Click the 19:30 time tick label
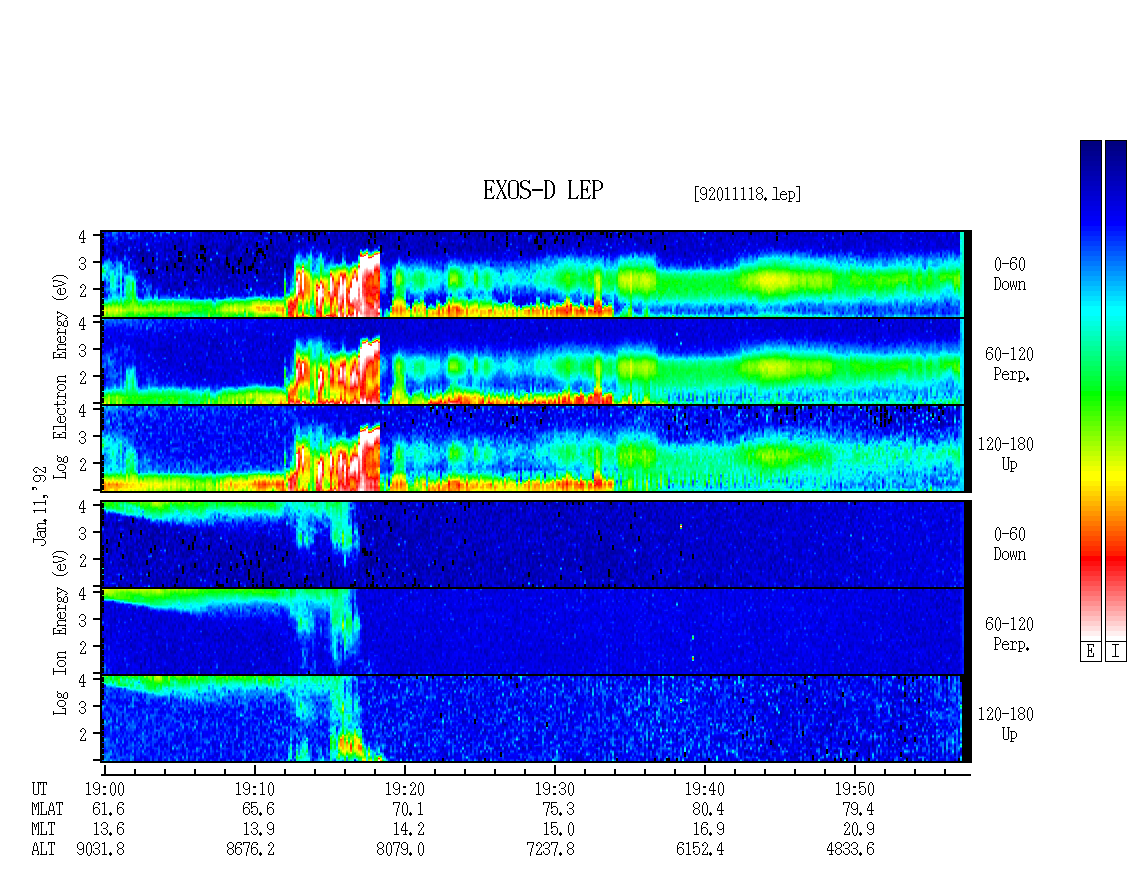Image resolution: width=1130 pixels, height=875 pixels. tap(554, 789)
